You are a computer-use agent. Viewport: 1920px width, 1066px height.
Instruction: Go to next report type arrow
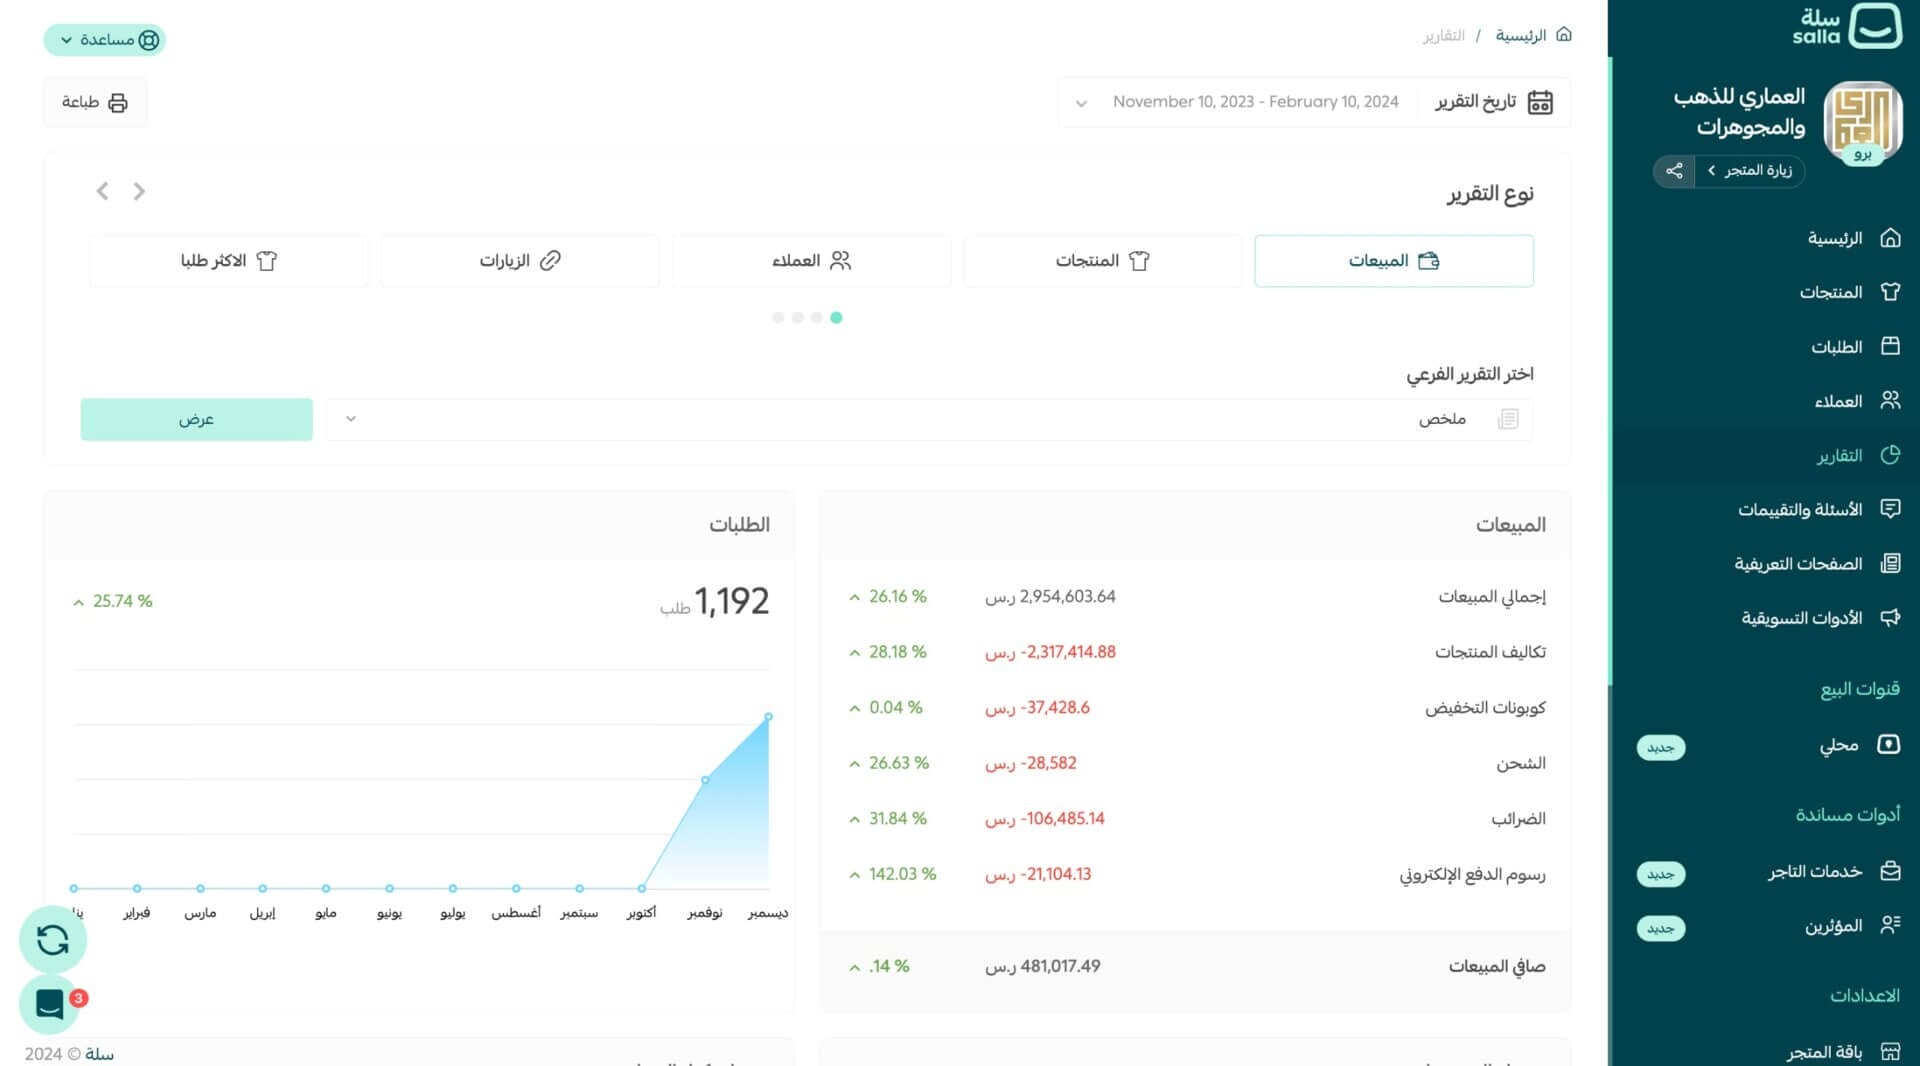tap(102, 191)
